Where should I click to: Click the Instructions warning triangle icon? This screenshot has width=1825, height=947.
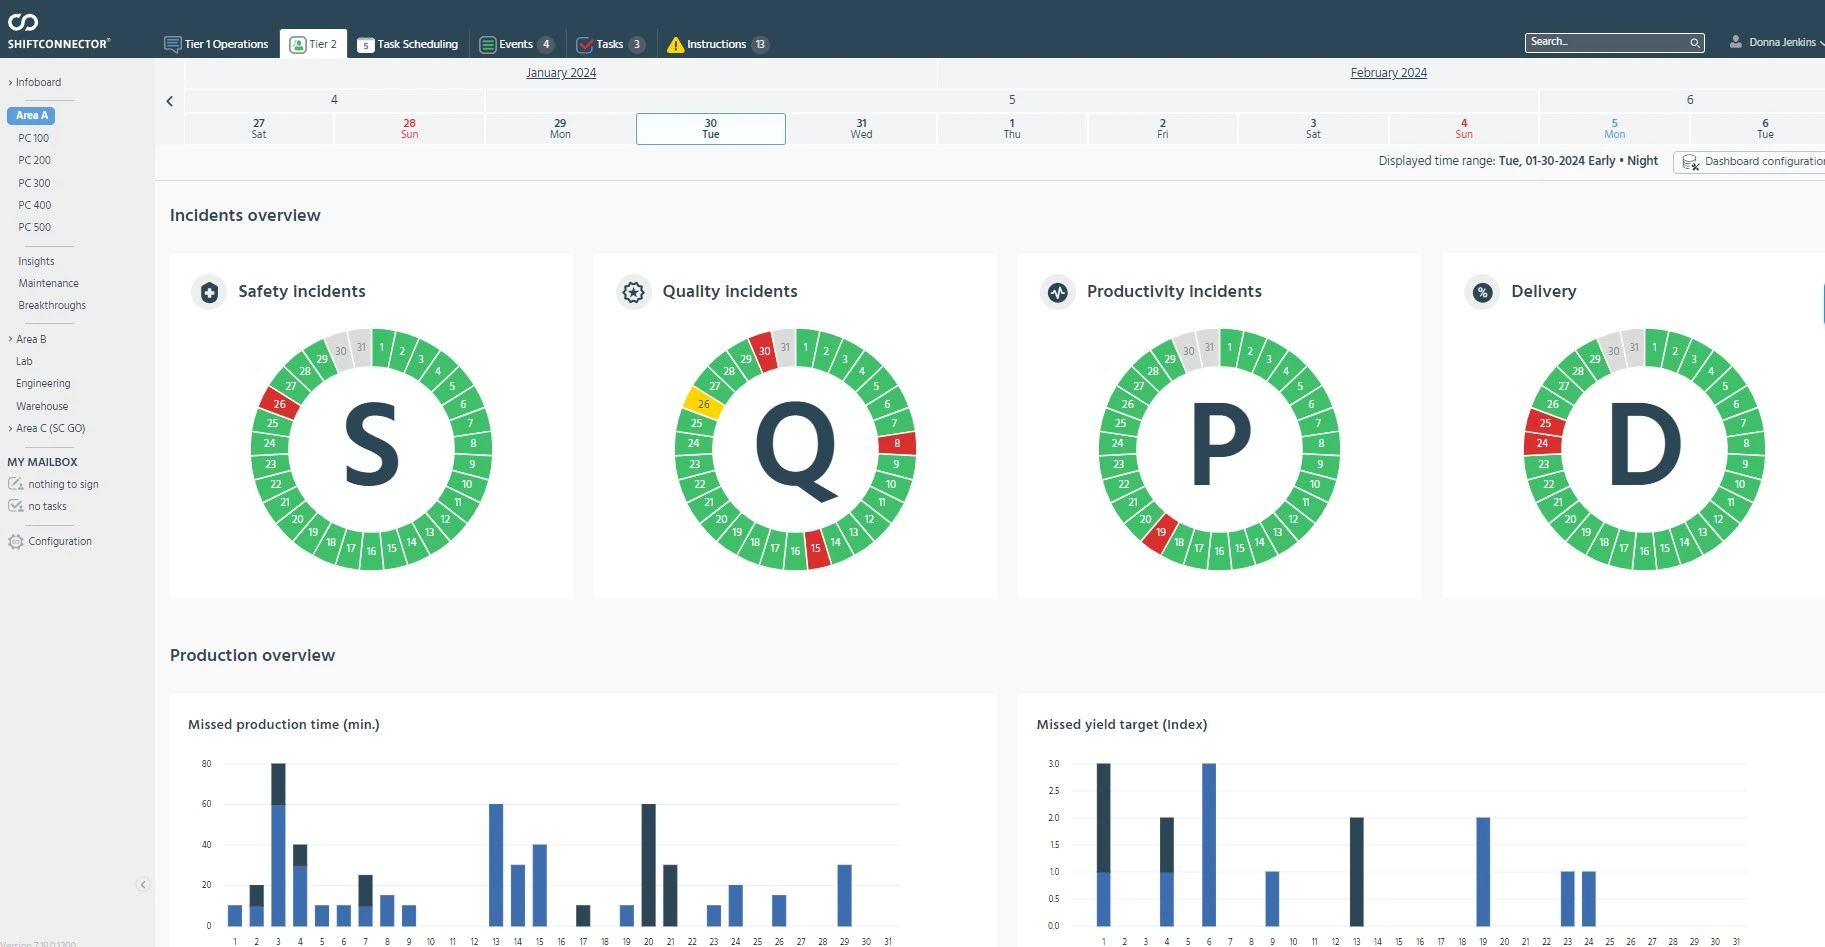(675, 44)
